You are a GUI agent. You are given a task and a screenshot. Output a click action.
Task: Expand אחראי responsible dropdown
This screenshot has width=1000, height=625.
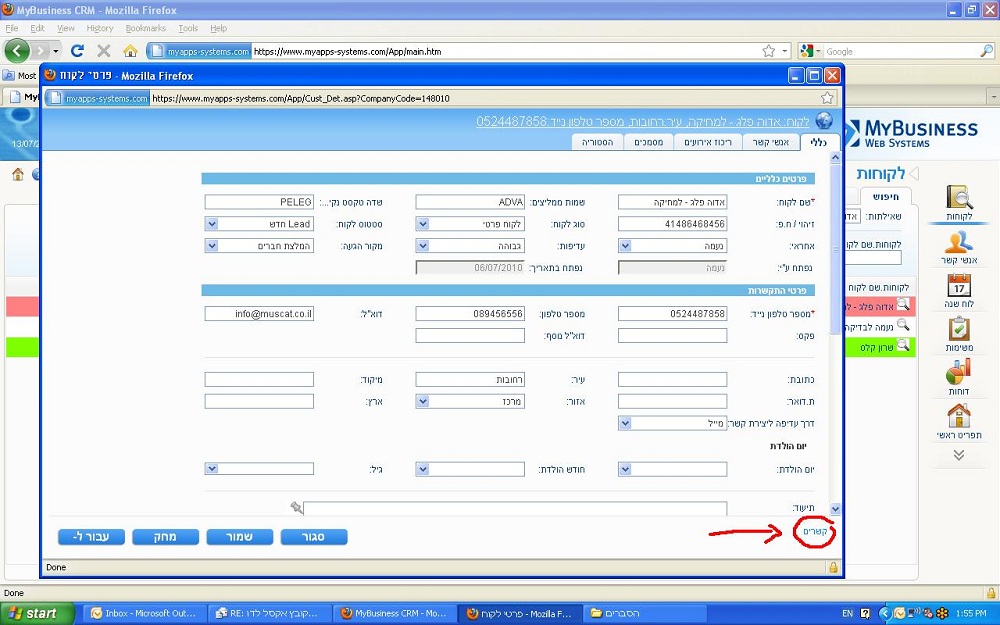click(625, 246)
